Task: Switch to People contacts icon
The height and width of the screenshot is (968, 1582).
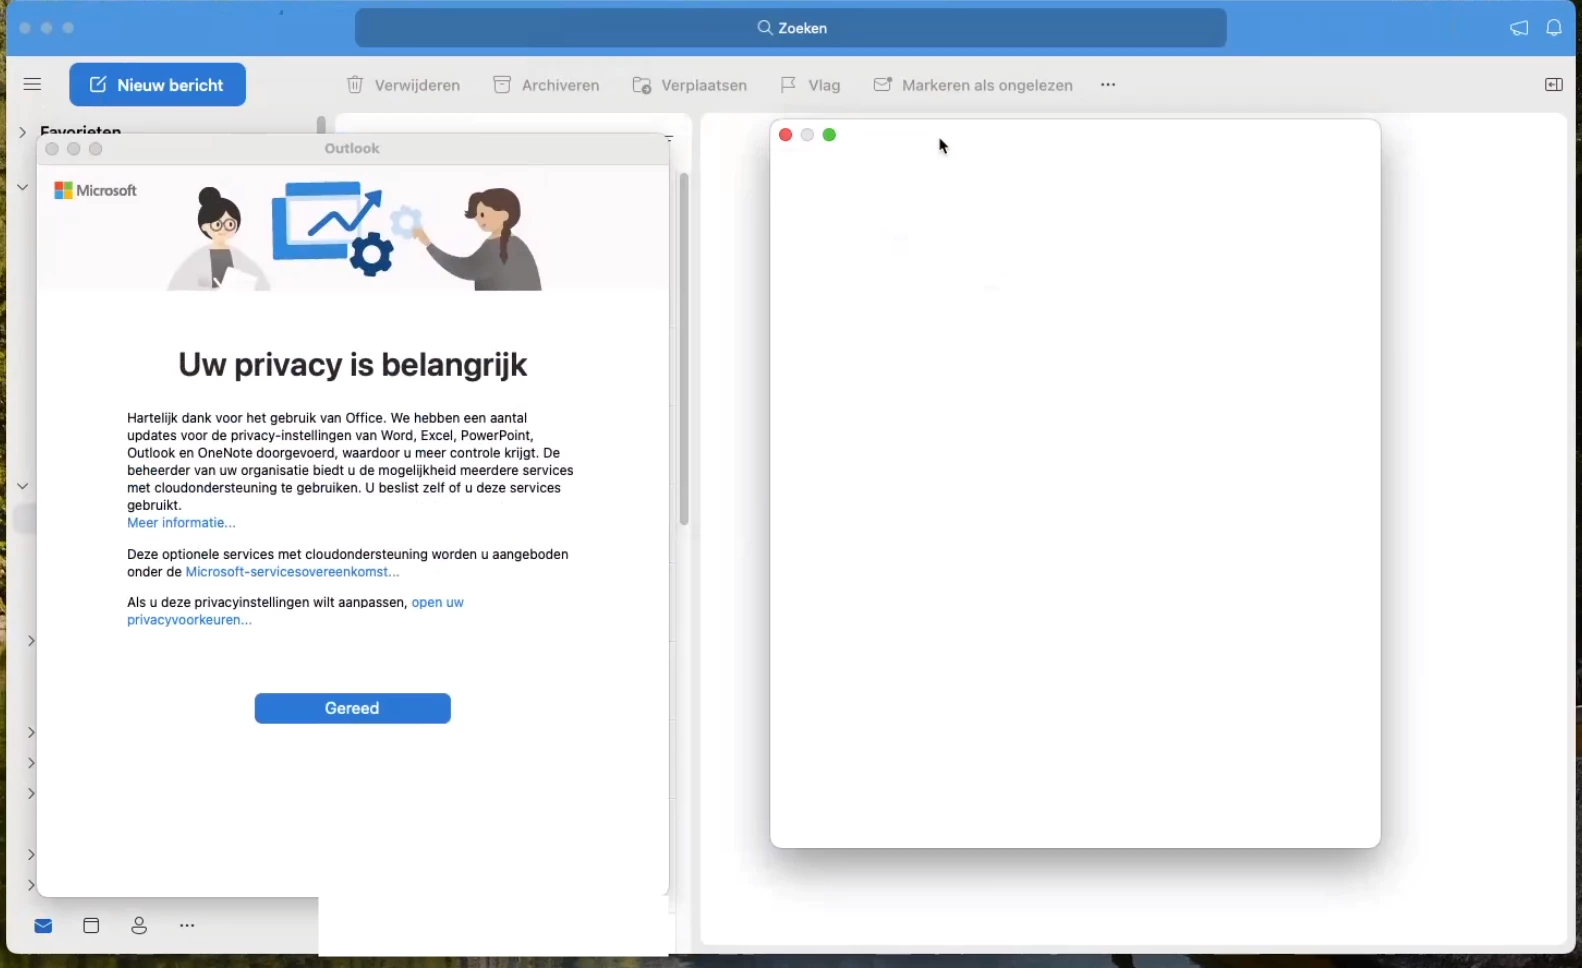Action: point(139,926)
